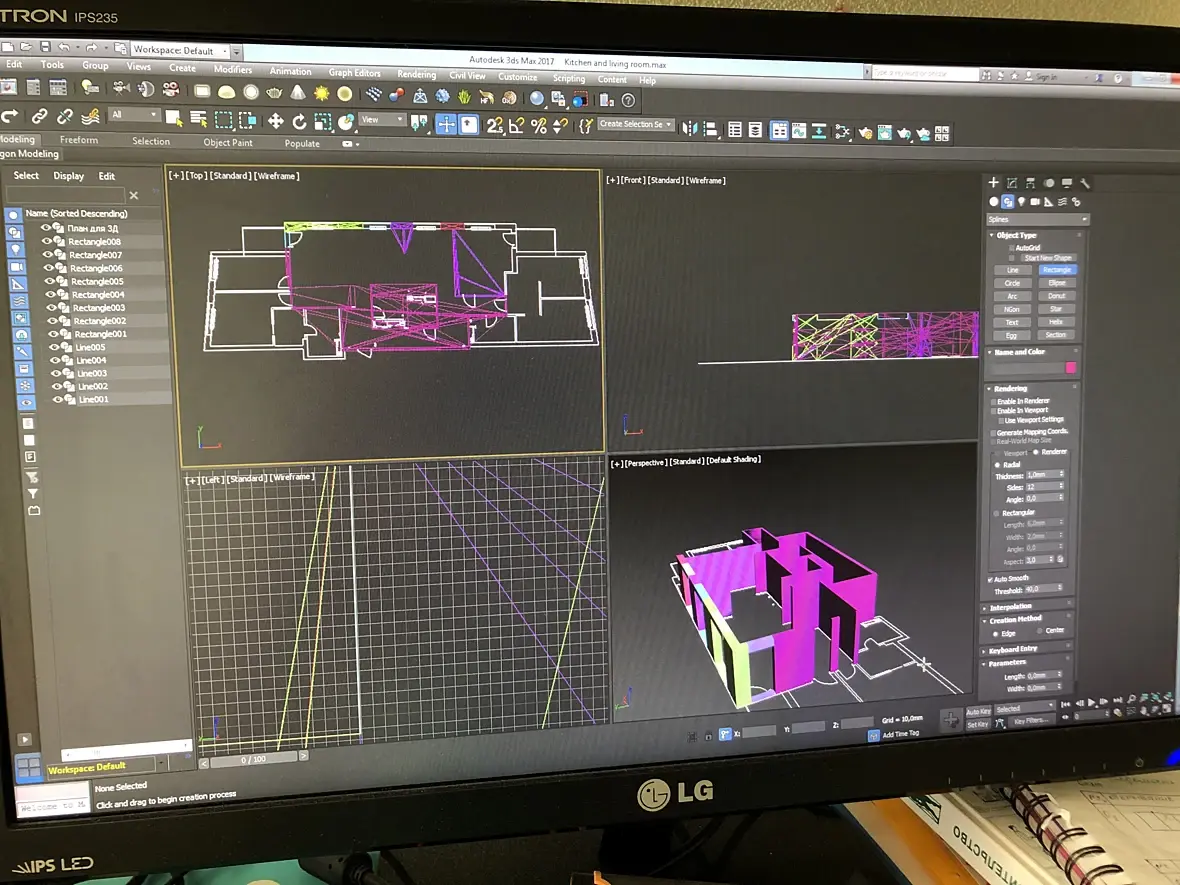Toggle Window/Crossing selection mode
1180x885 pixels.
point(248,120)
